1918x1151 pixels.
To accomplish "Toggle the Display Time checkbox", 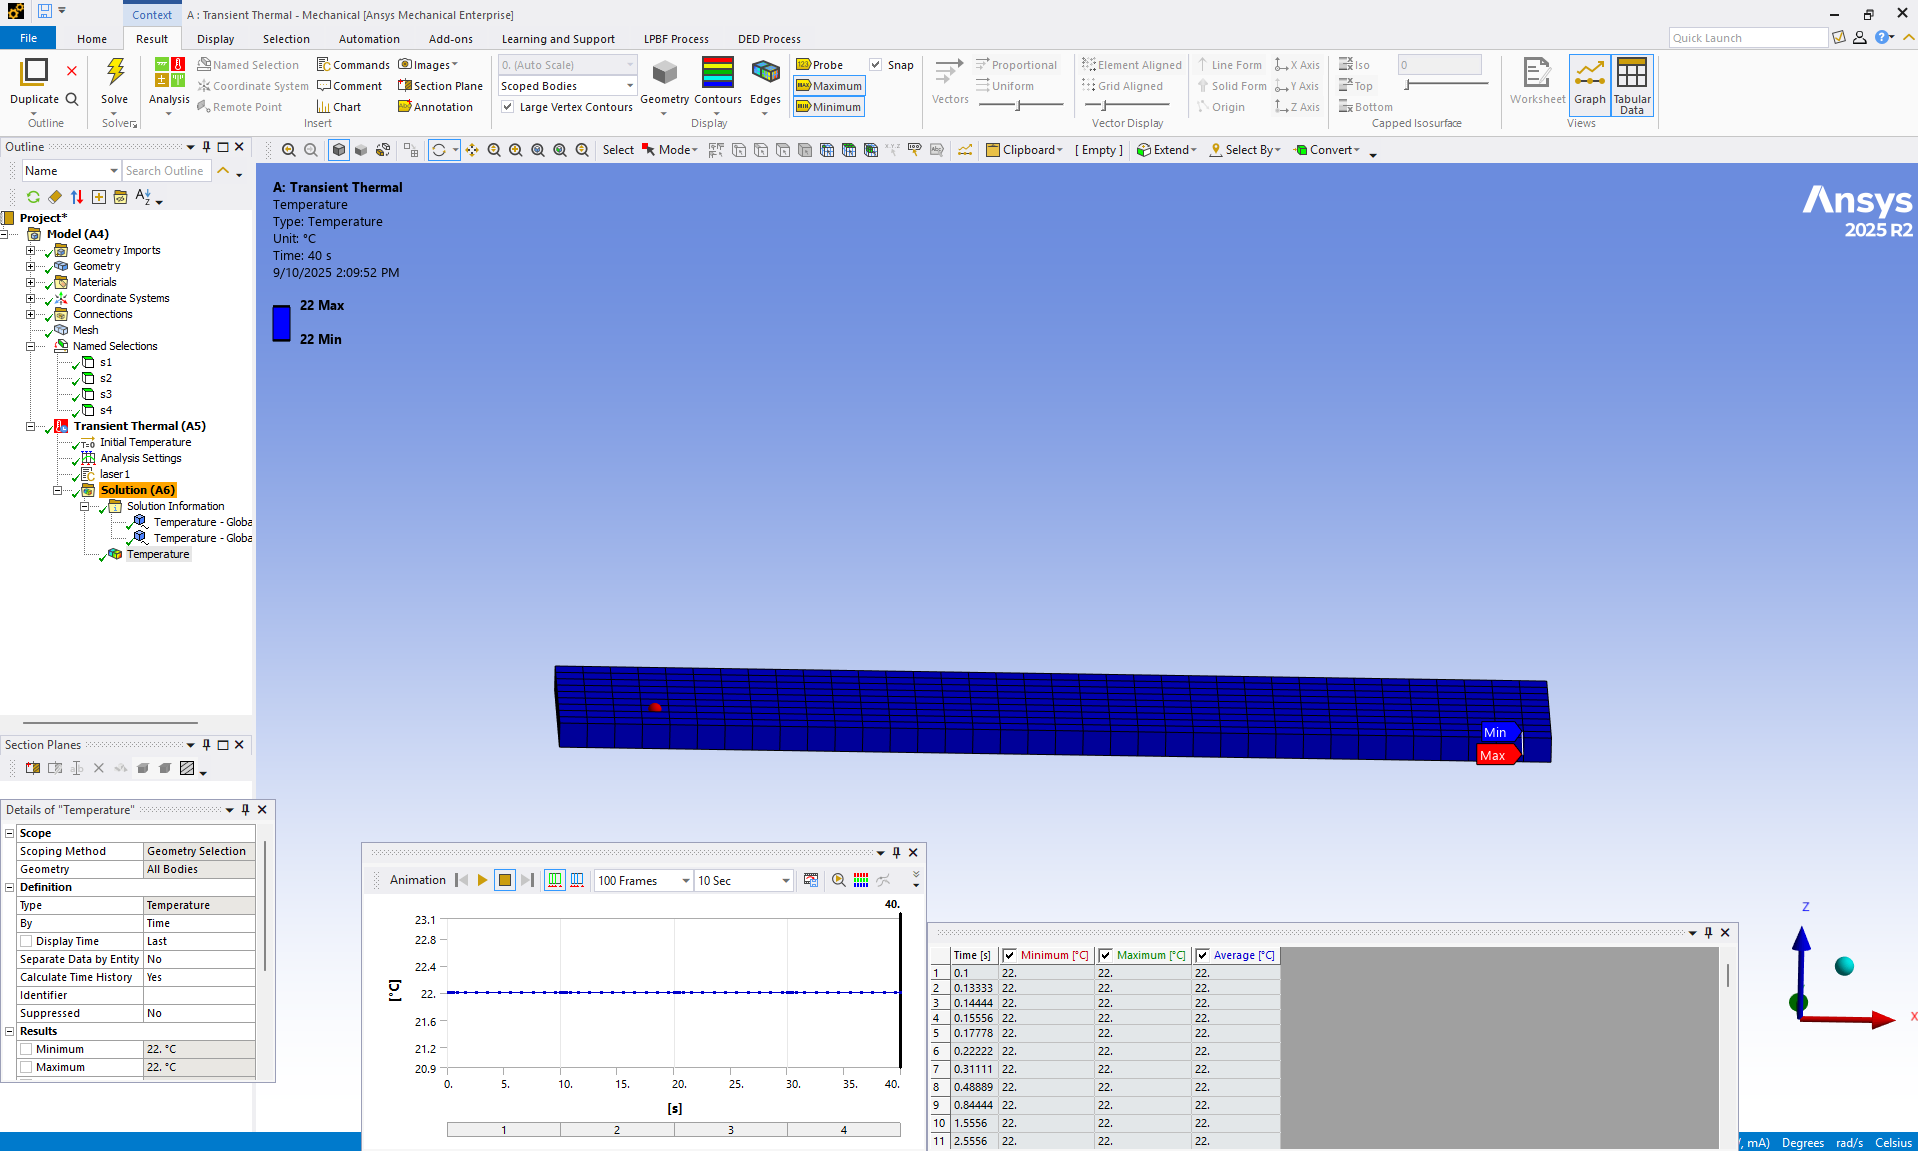I will (27, 941).
